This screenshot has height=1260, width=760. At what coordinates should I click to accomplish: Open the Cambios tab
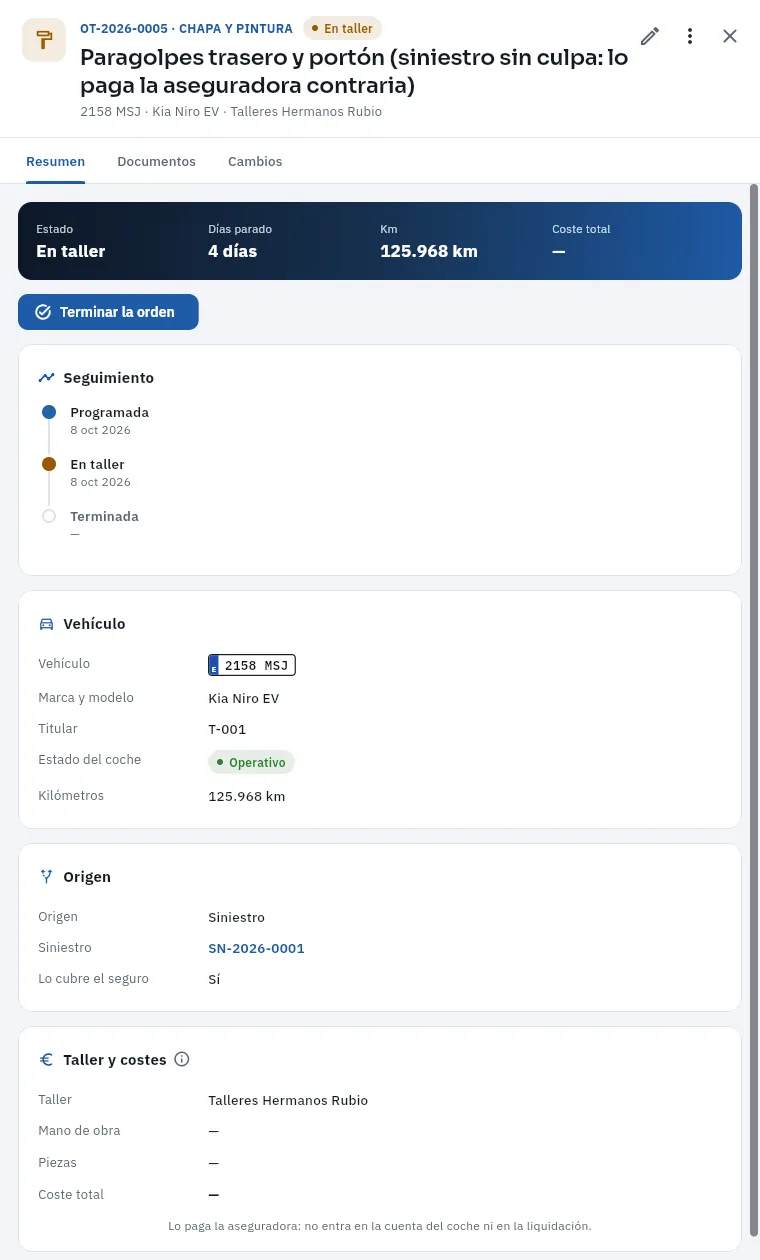255,161
